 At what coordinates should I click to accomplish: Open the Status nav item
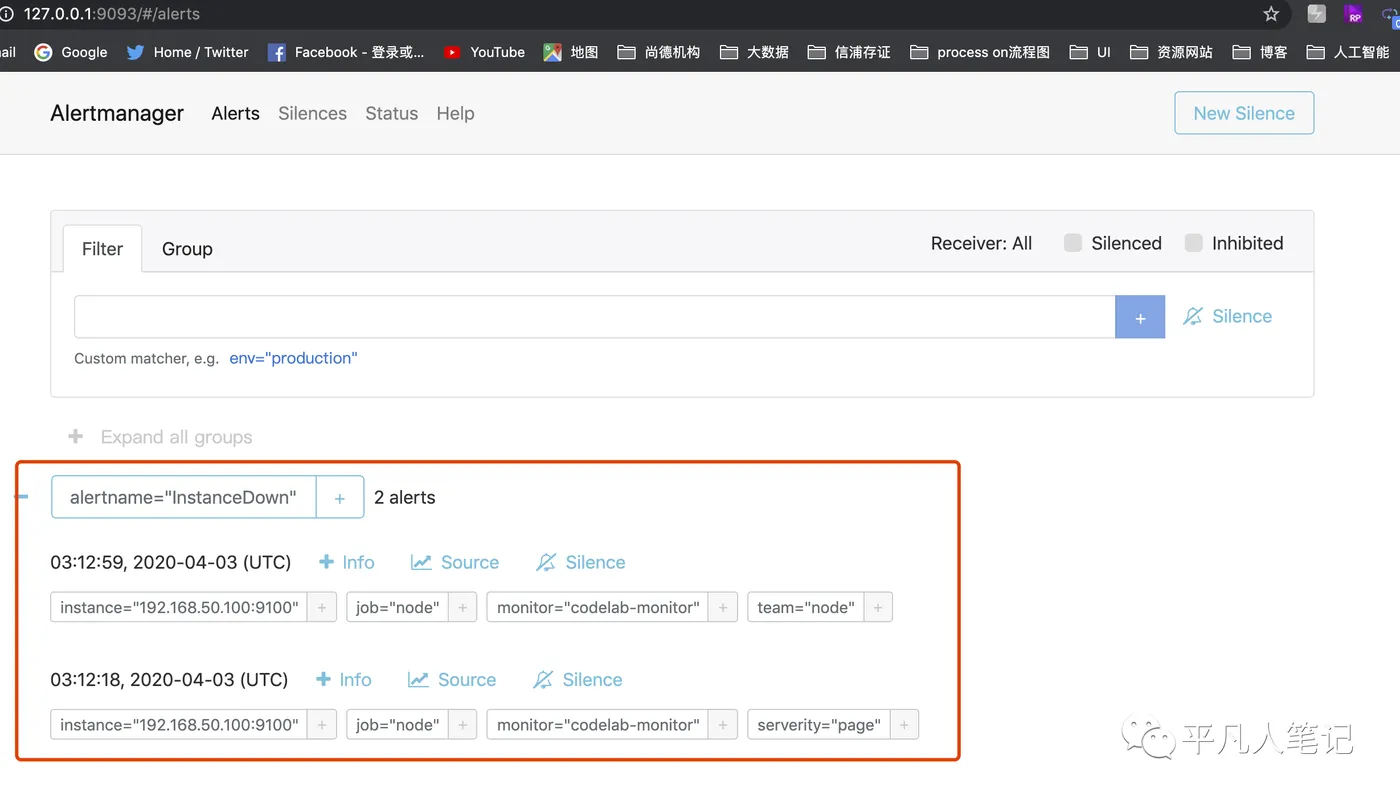392,113
